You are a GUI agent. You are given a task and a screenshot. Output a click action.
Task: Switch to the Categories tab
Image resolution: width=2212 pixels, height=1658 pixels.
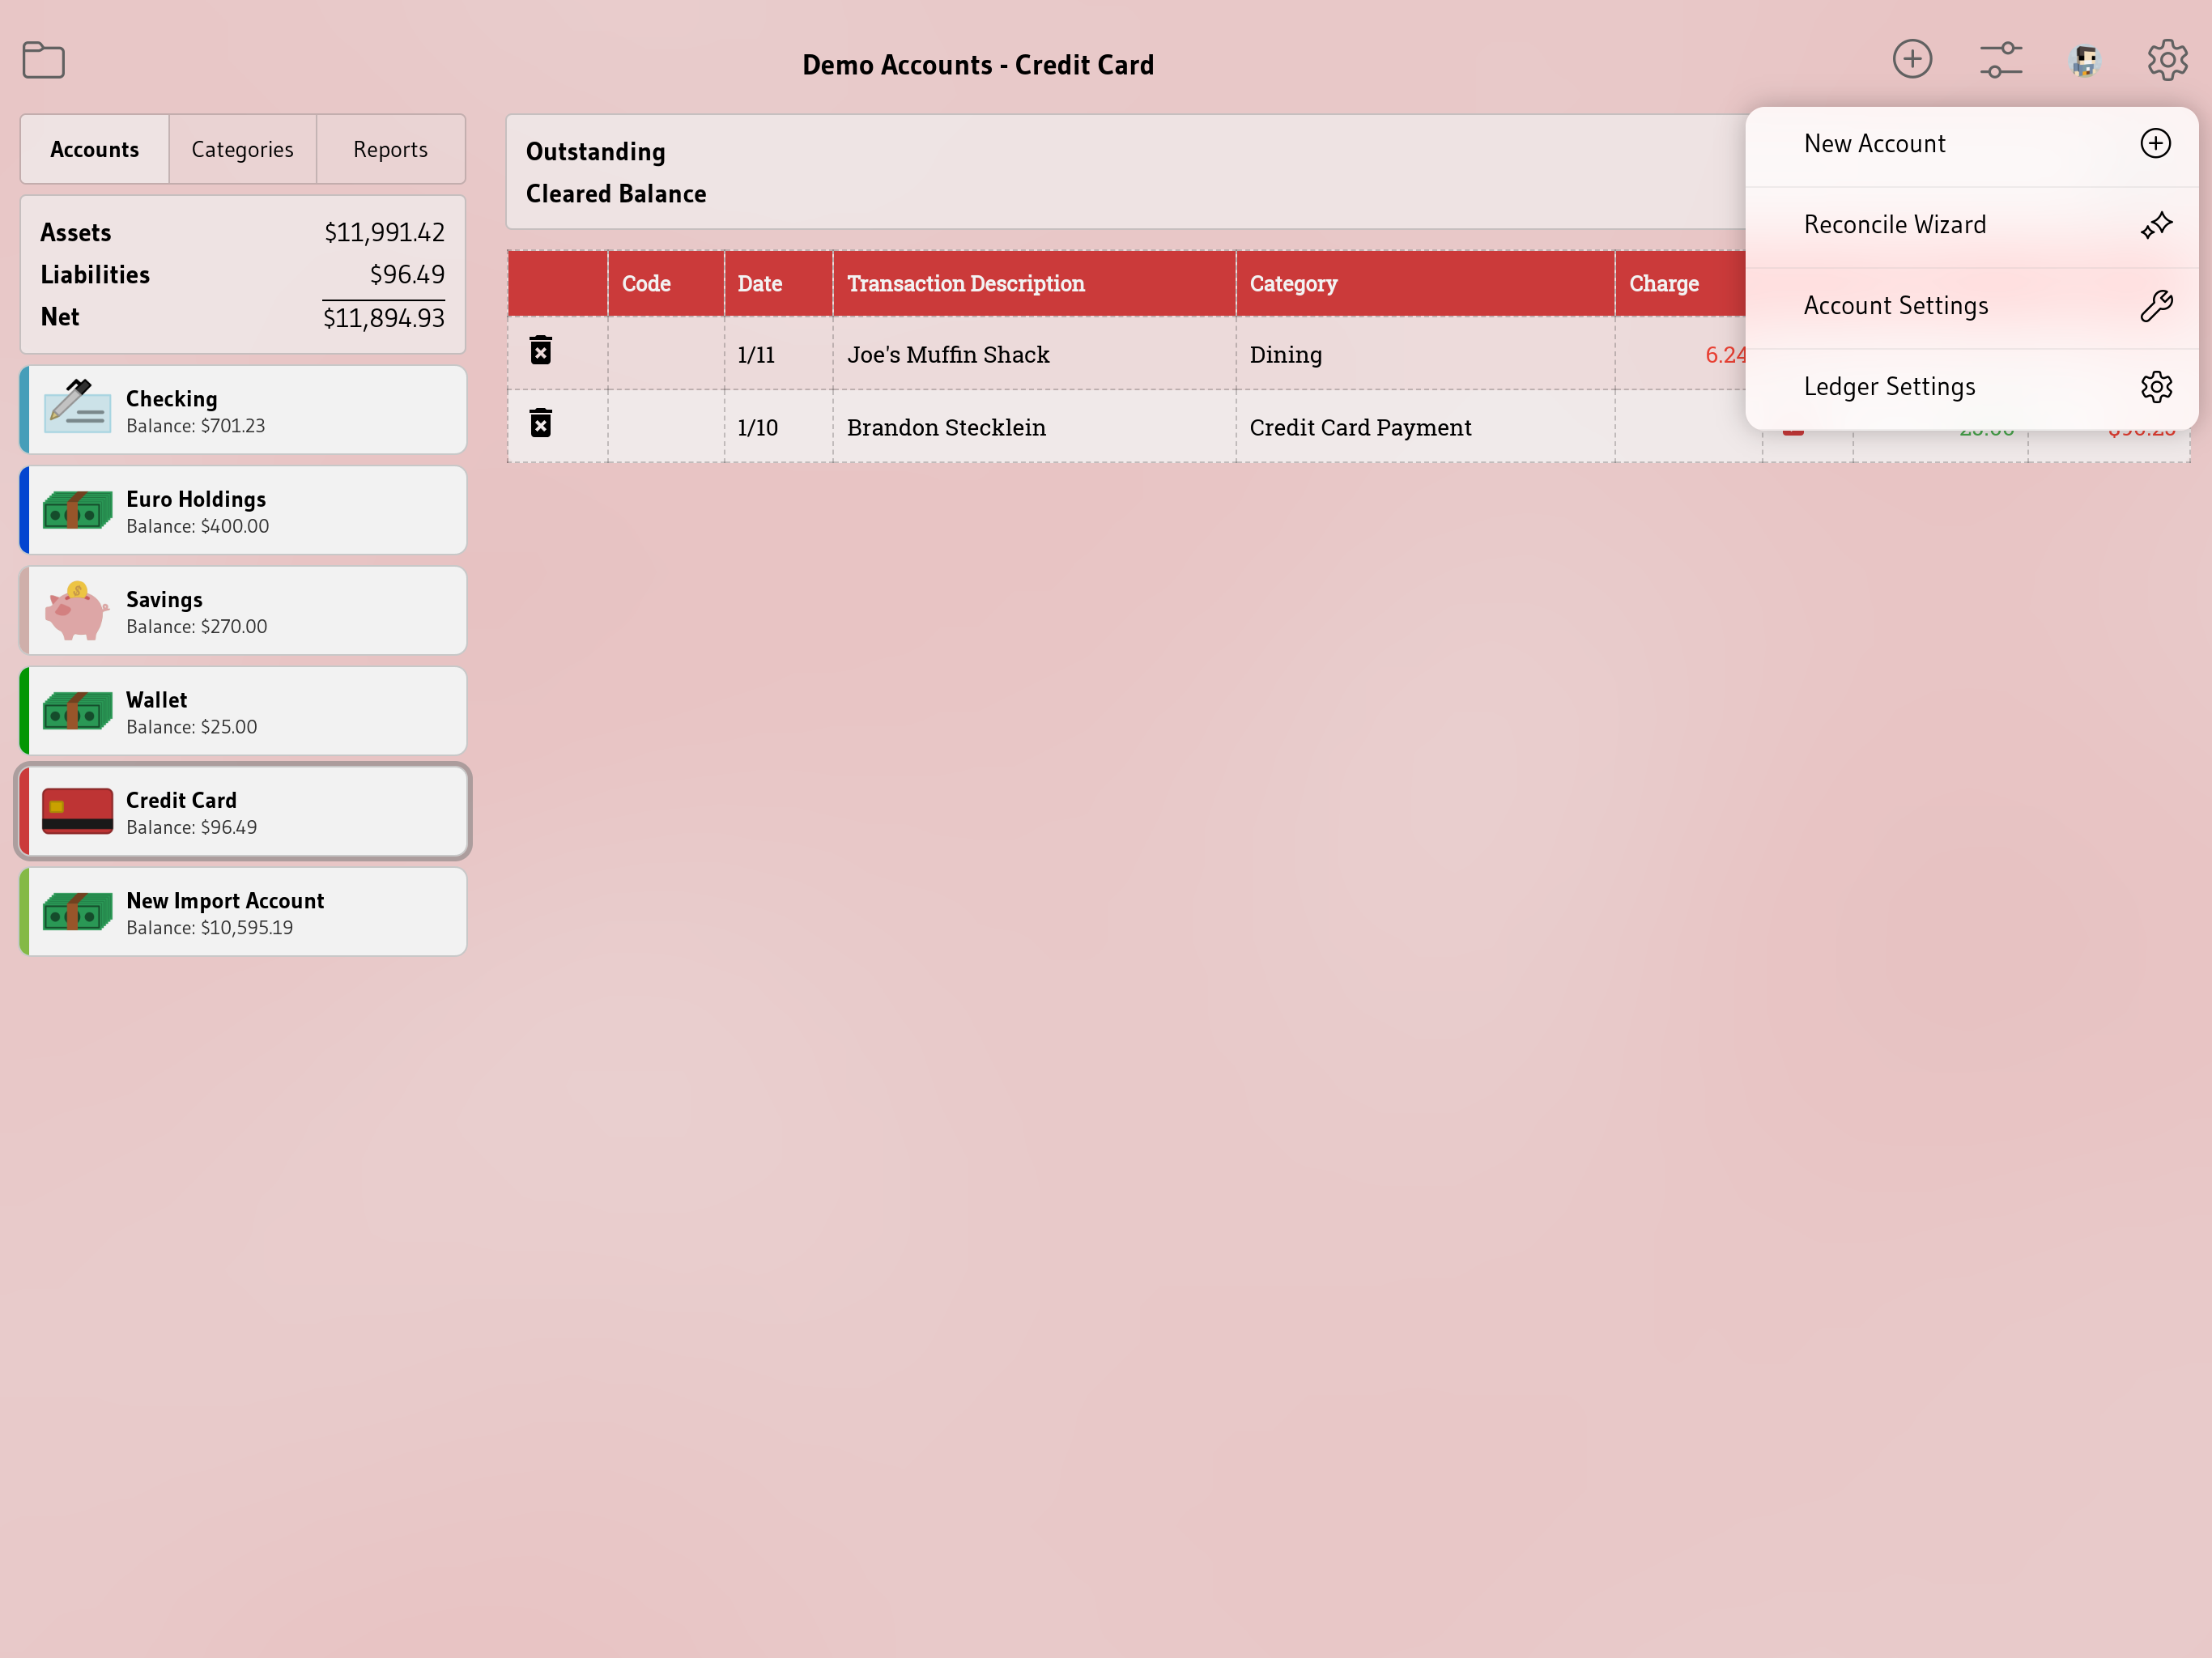click(242, 150)
